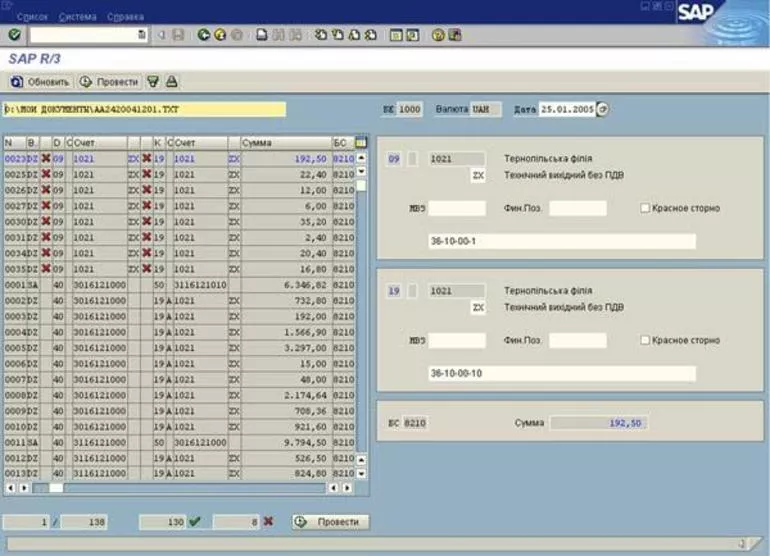Click the horizontal scrollbar thumb under table
This screenshot has width=770, height=556.
(x=56, y=488)
